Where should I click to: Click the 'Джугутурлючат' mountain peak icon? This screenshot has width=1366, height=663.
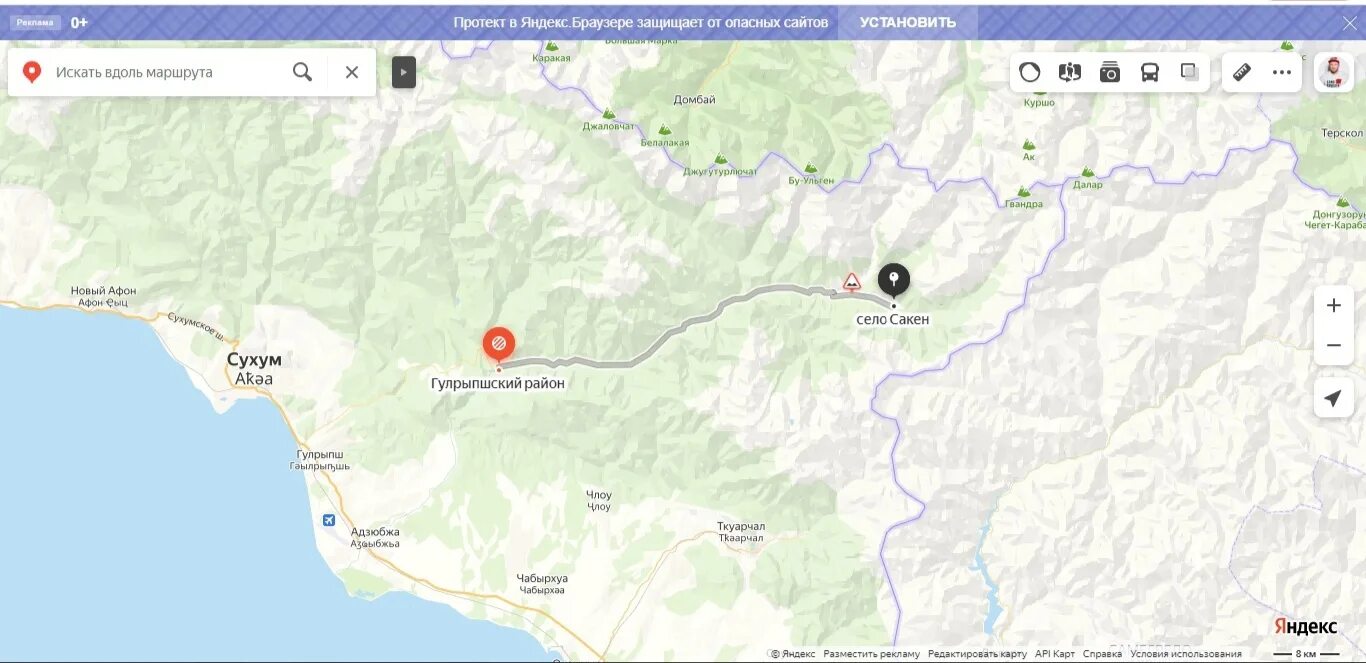pos(720,159)
